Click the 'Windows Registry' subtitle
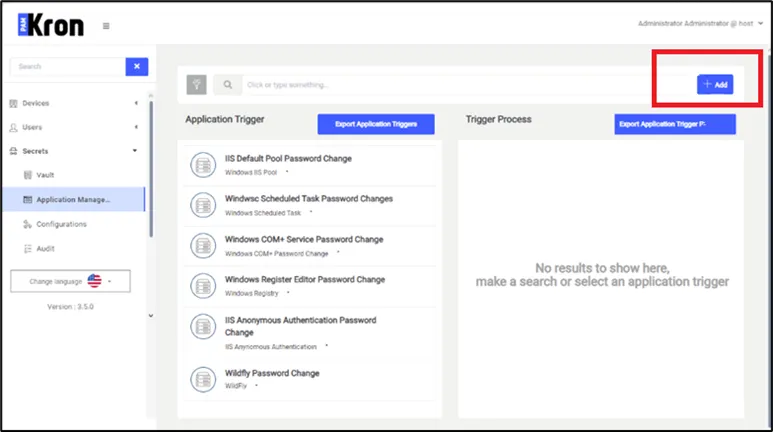773x432 pixels. [x=251, y=293]
